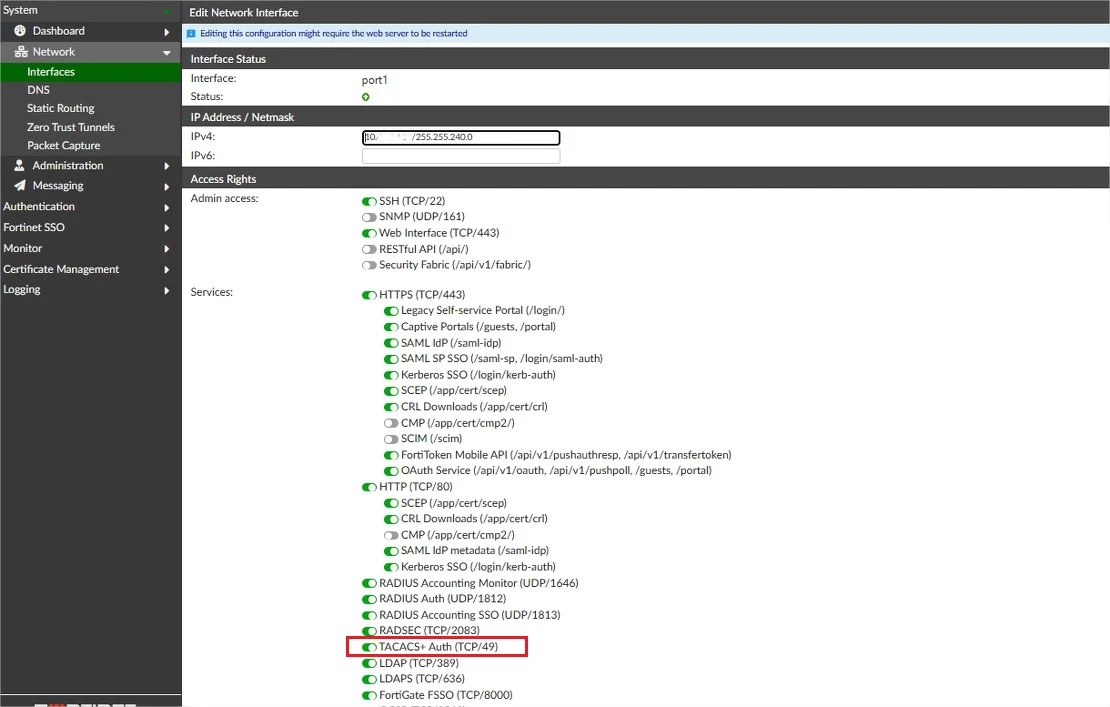Toggle TACACS+ Auth (TCP/49) service
Screen dimensions: 1110x707
tap(369, 648)
